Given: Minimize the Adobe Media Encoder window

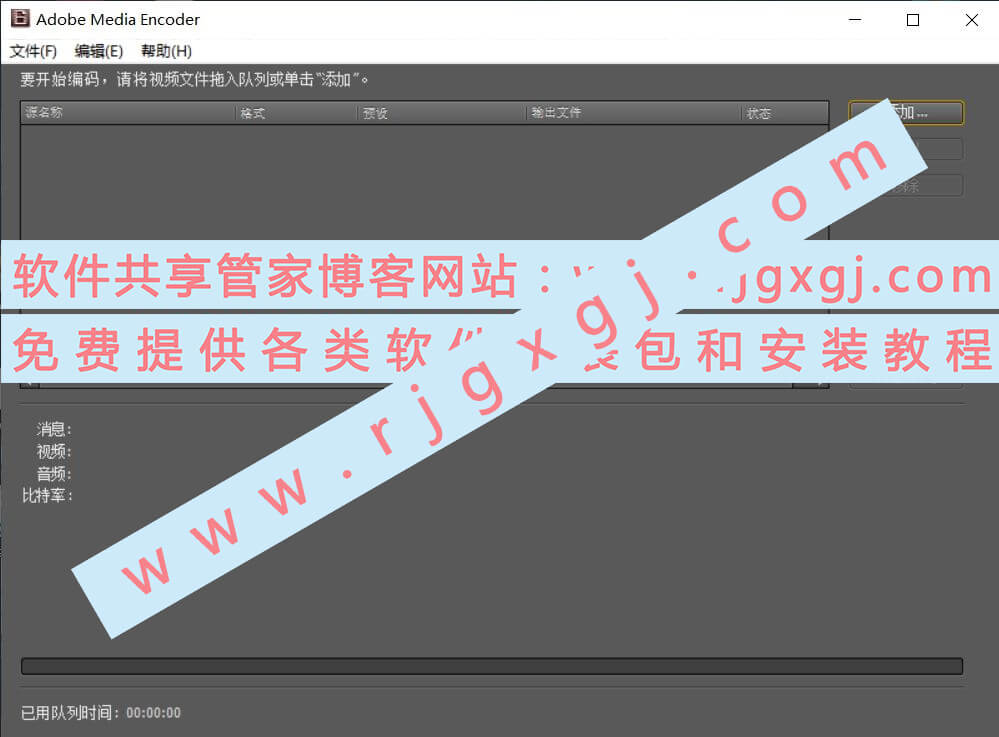Looking at the screenshot, I should tap(855, 20).
